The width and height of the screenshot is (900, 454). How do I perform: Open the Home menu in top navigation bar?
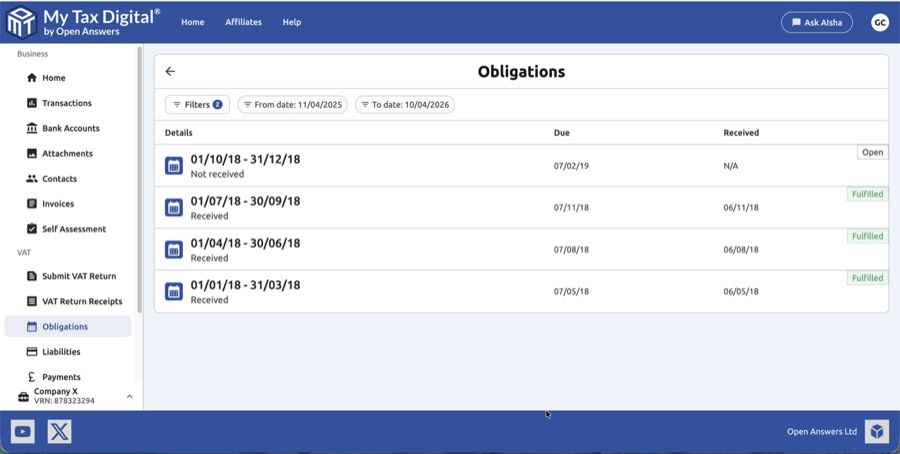point(193,22)
